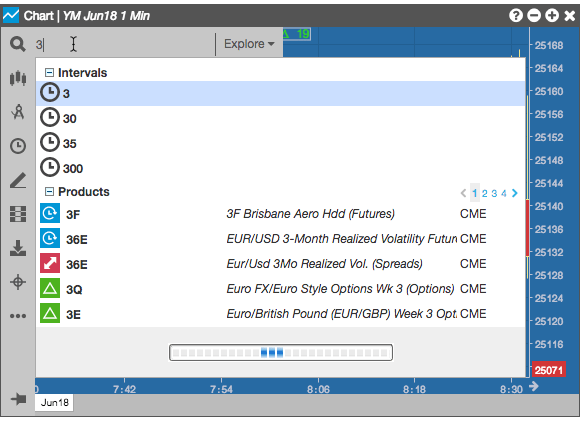Open the Explore dropdown

[249, 44]
